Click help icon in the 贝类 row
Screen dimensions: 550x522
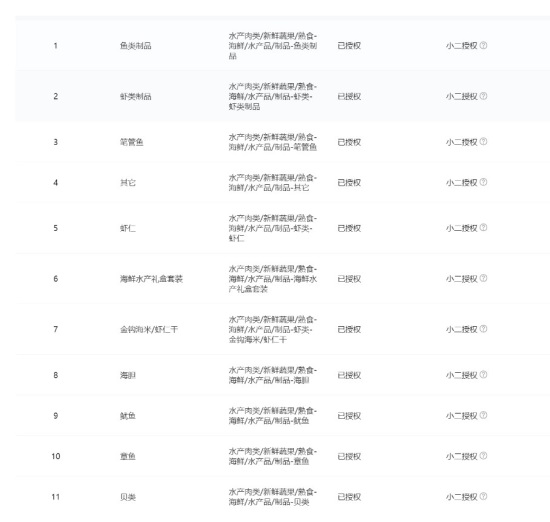483,496
